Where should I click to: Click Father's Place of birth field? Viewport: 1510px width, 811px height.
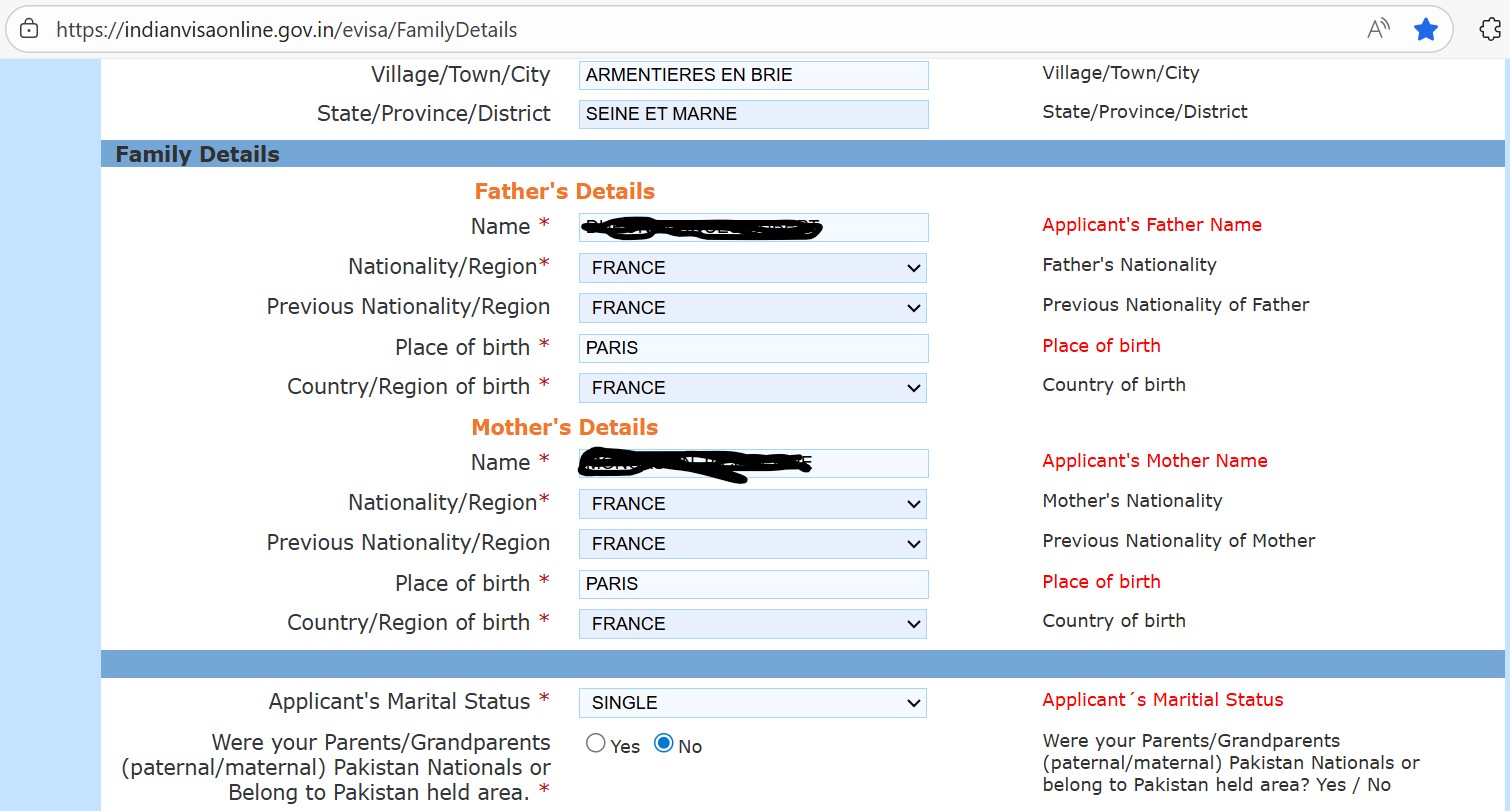753,348
